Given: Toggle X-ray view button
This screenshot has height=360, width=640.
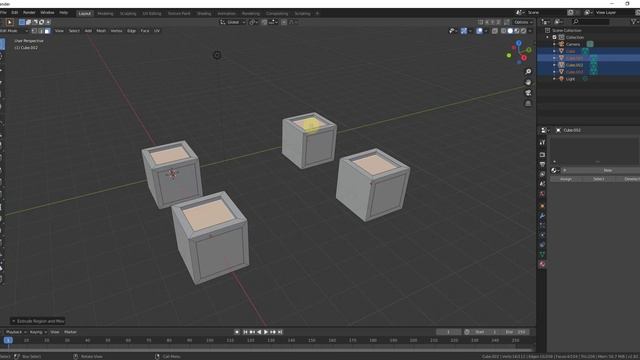Looking at the screenshot, I should pyautogui.click(x=495, y=31).
